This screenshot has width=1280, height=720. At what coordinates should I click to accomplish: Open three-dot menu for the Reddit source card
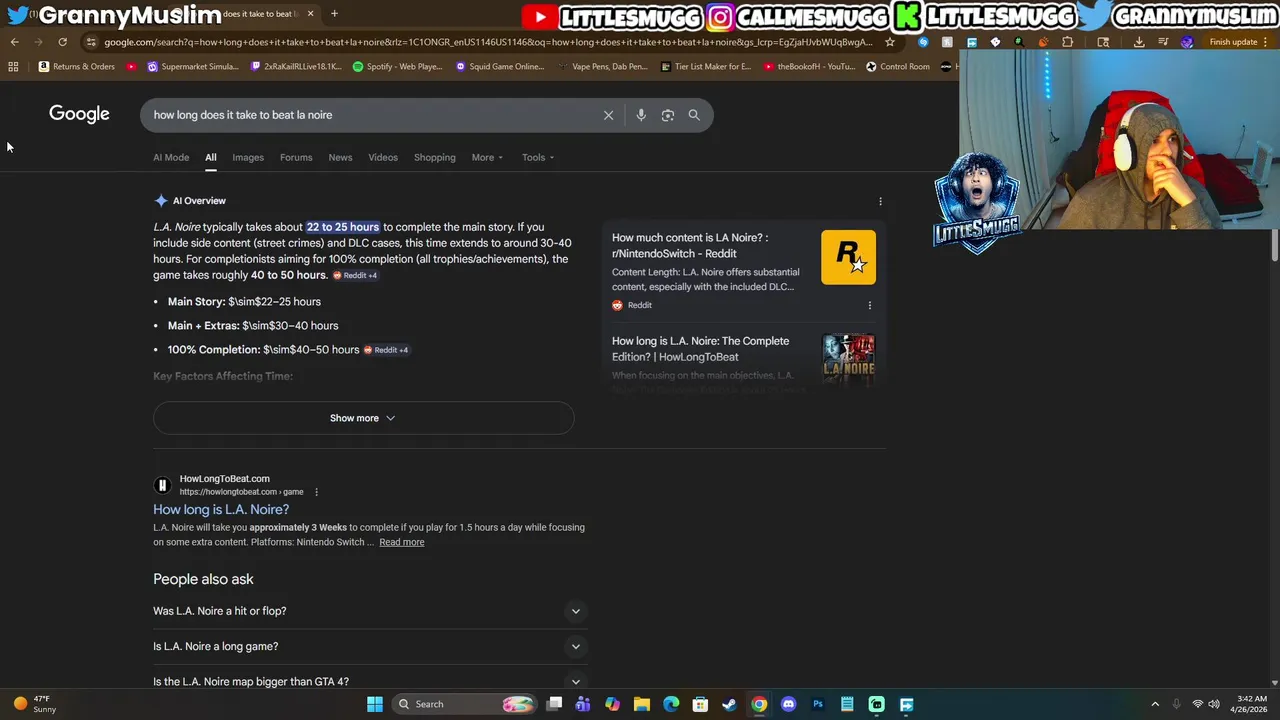(x=869, y=305)
